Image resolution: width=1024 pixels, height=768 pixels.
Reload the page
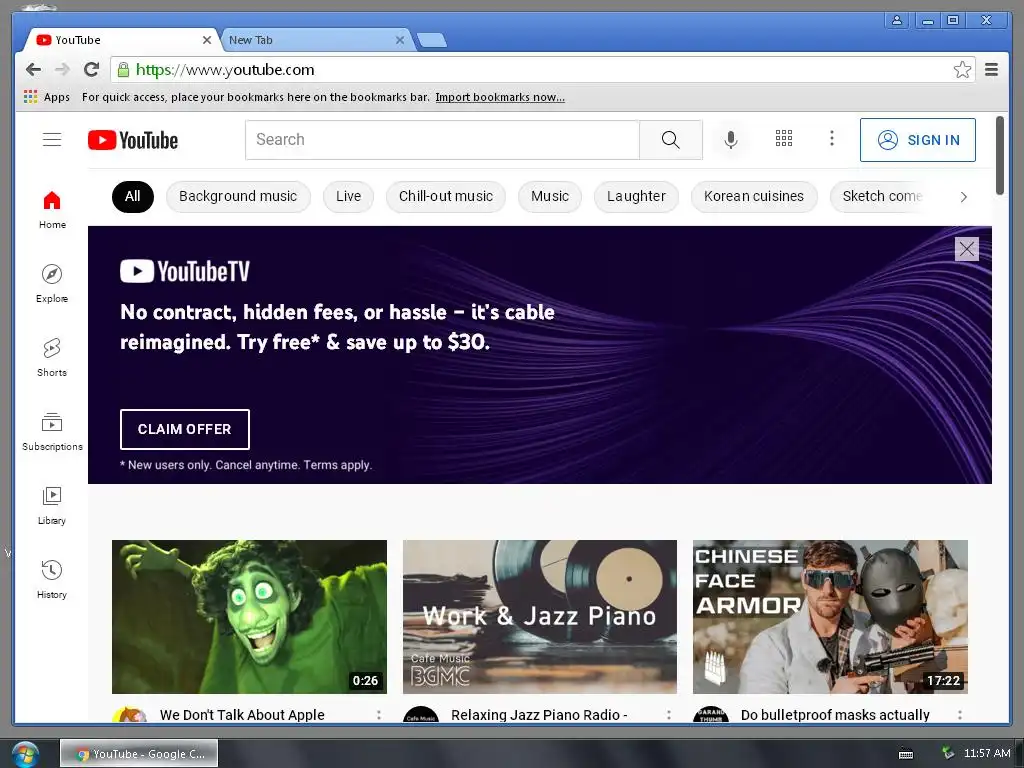click(x=91, y=69)
